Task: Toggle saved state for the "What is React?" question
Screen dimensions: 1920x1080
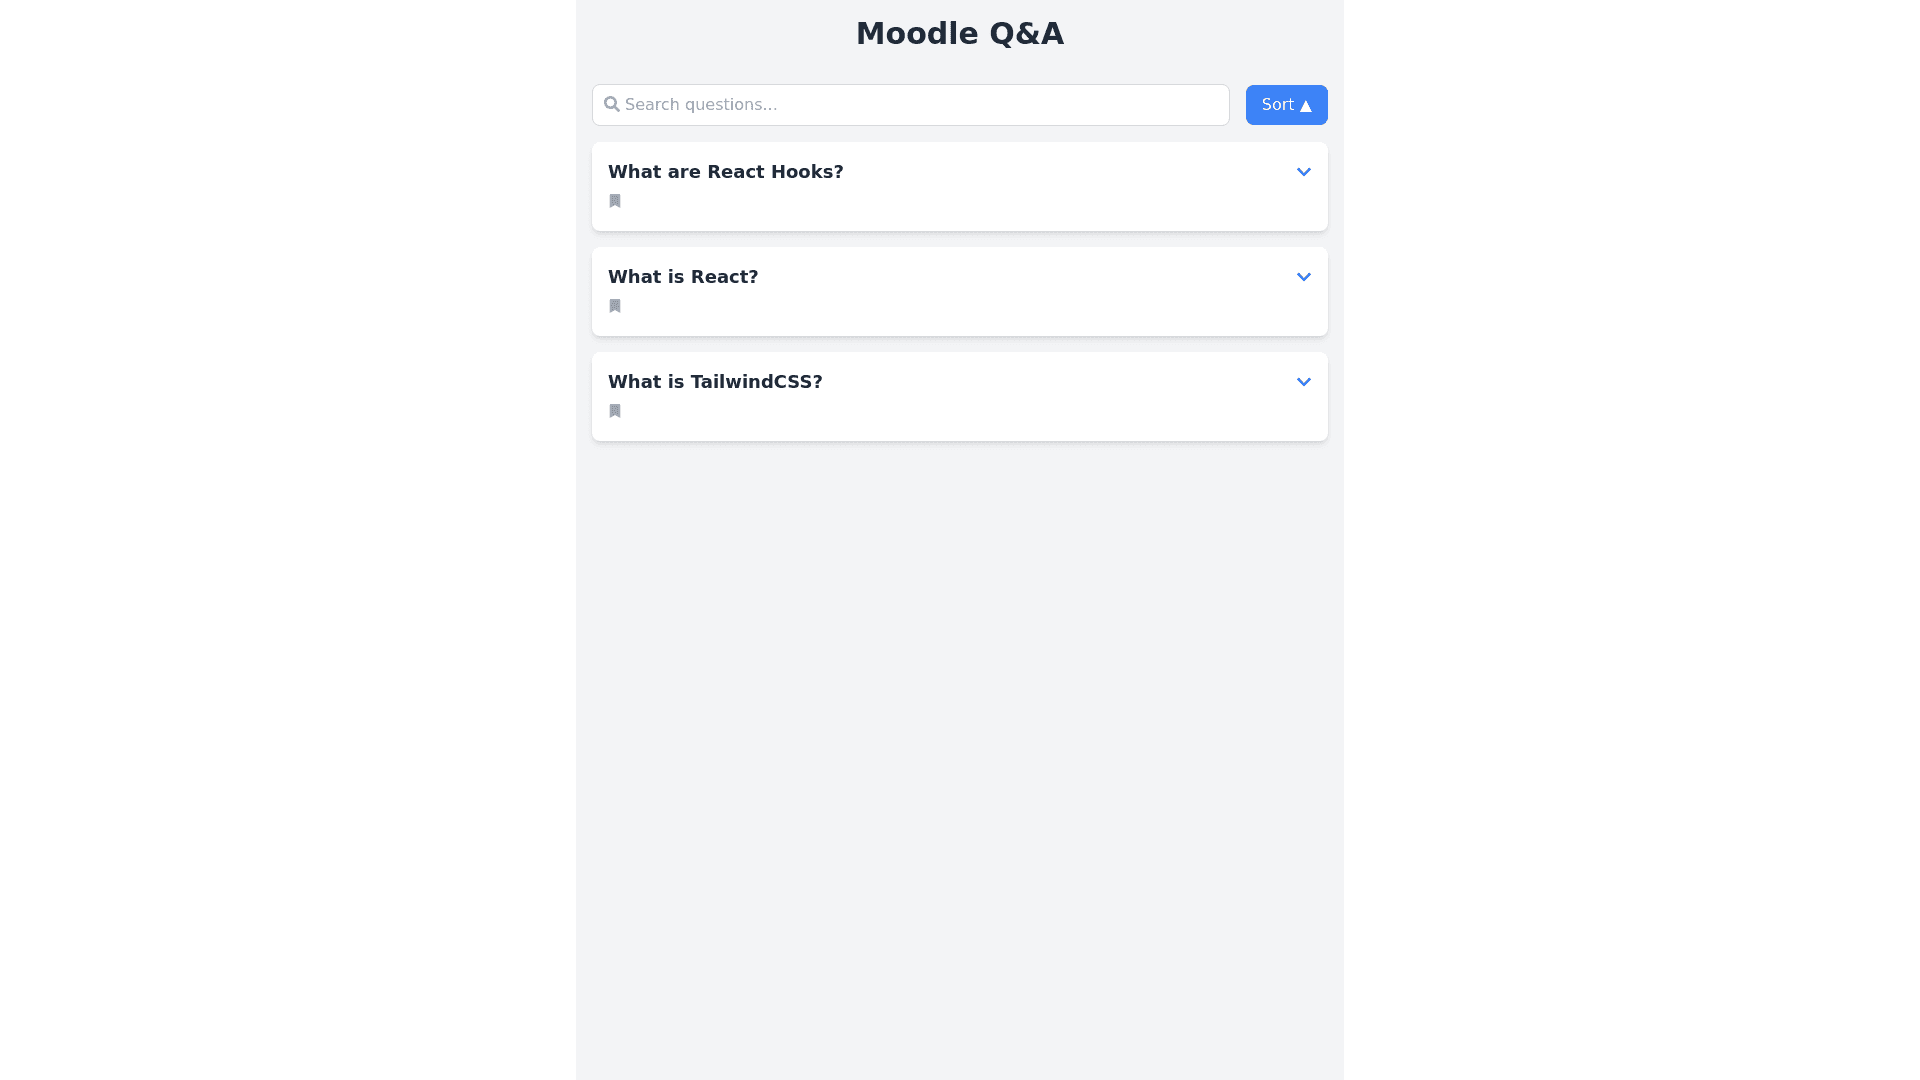Action: pos(615,306)
